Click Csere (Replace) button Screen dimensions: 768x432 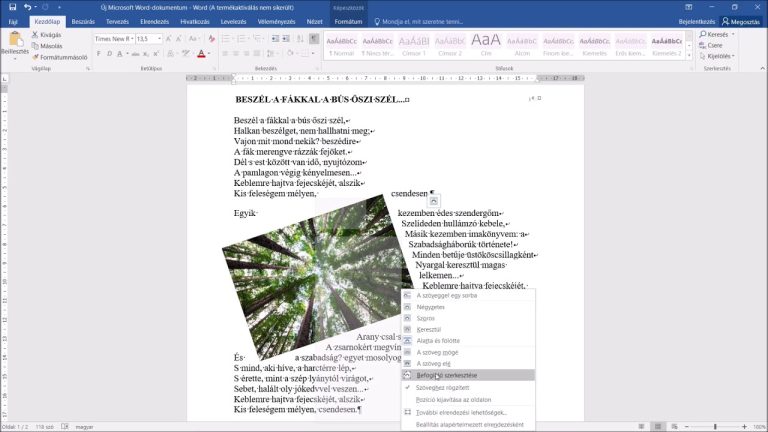click(x=711, y=45)
